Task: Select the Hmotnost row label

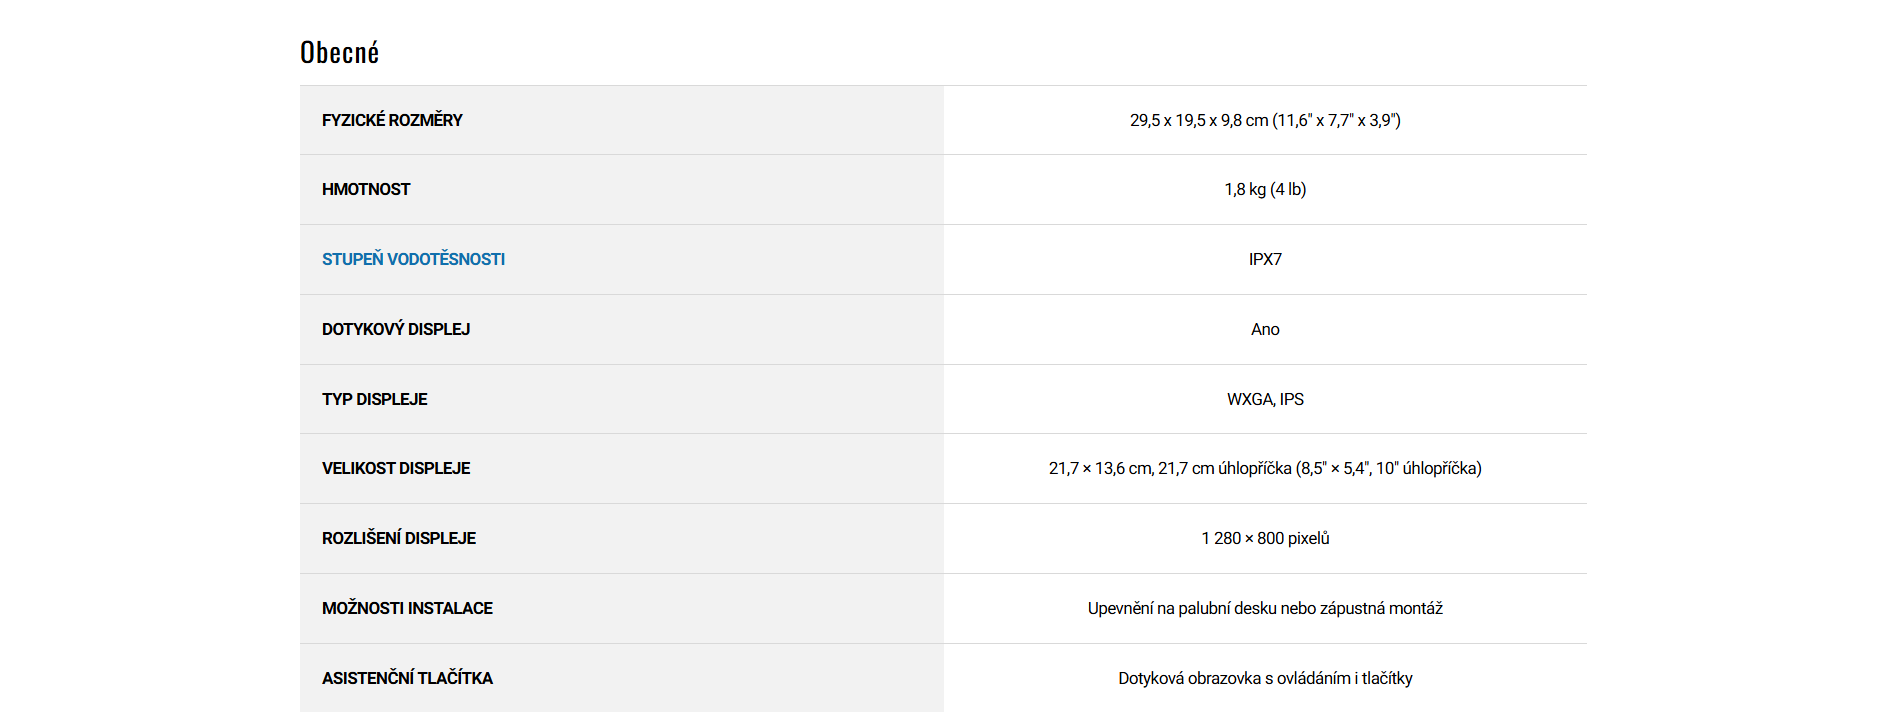Action: tap(366, 189)
